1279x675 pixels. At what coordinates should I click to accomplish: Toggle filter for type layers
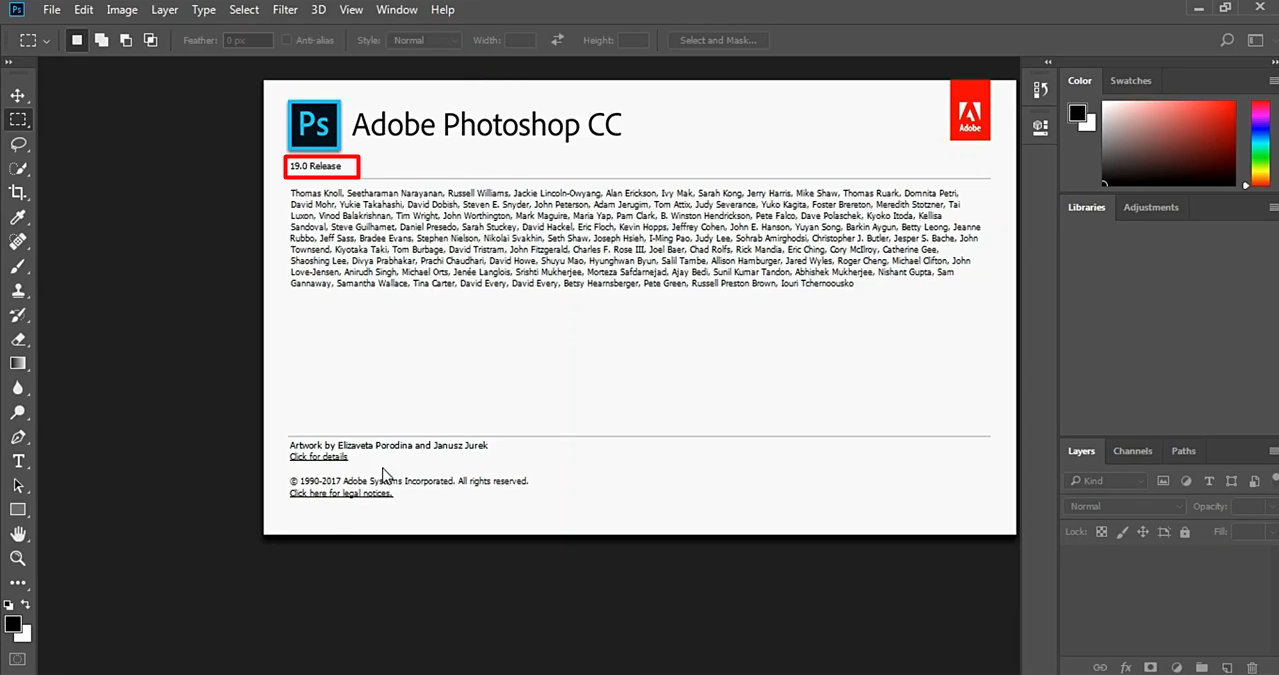1209,481
